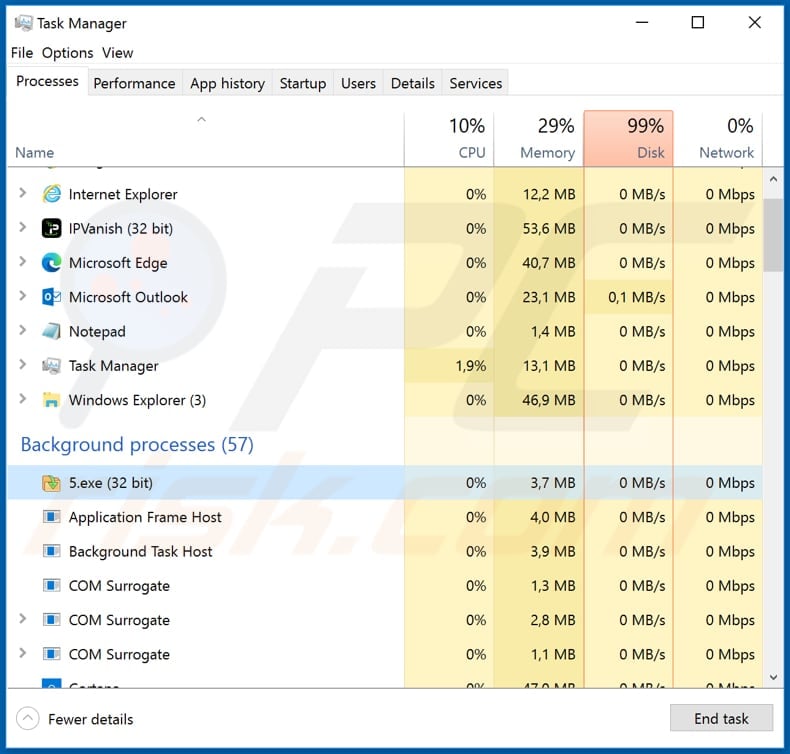Click Task Manager's 1,9% CPU value
Image resolution: width=790 pixels, height=754 pixels.
471,366
